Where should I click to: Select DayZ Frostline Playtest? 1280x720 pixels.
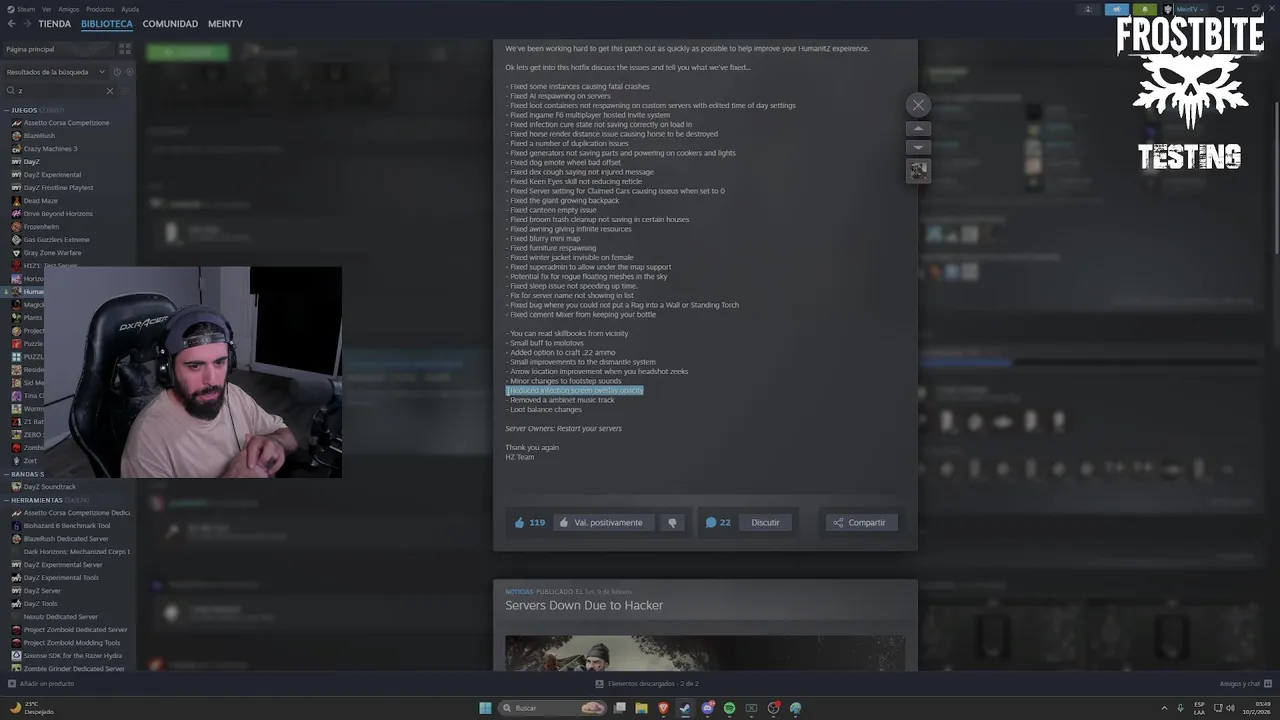58,188
